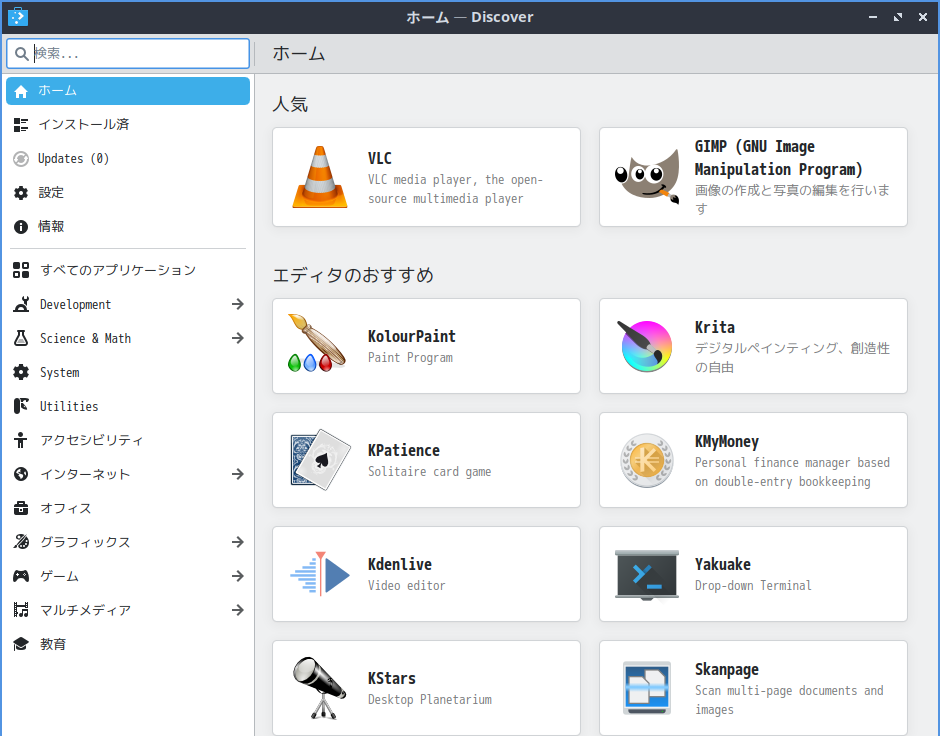
Task: Click the 設定 gear icon
Action: (x=21, y=192)
